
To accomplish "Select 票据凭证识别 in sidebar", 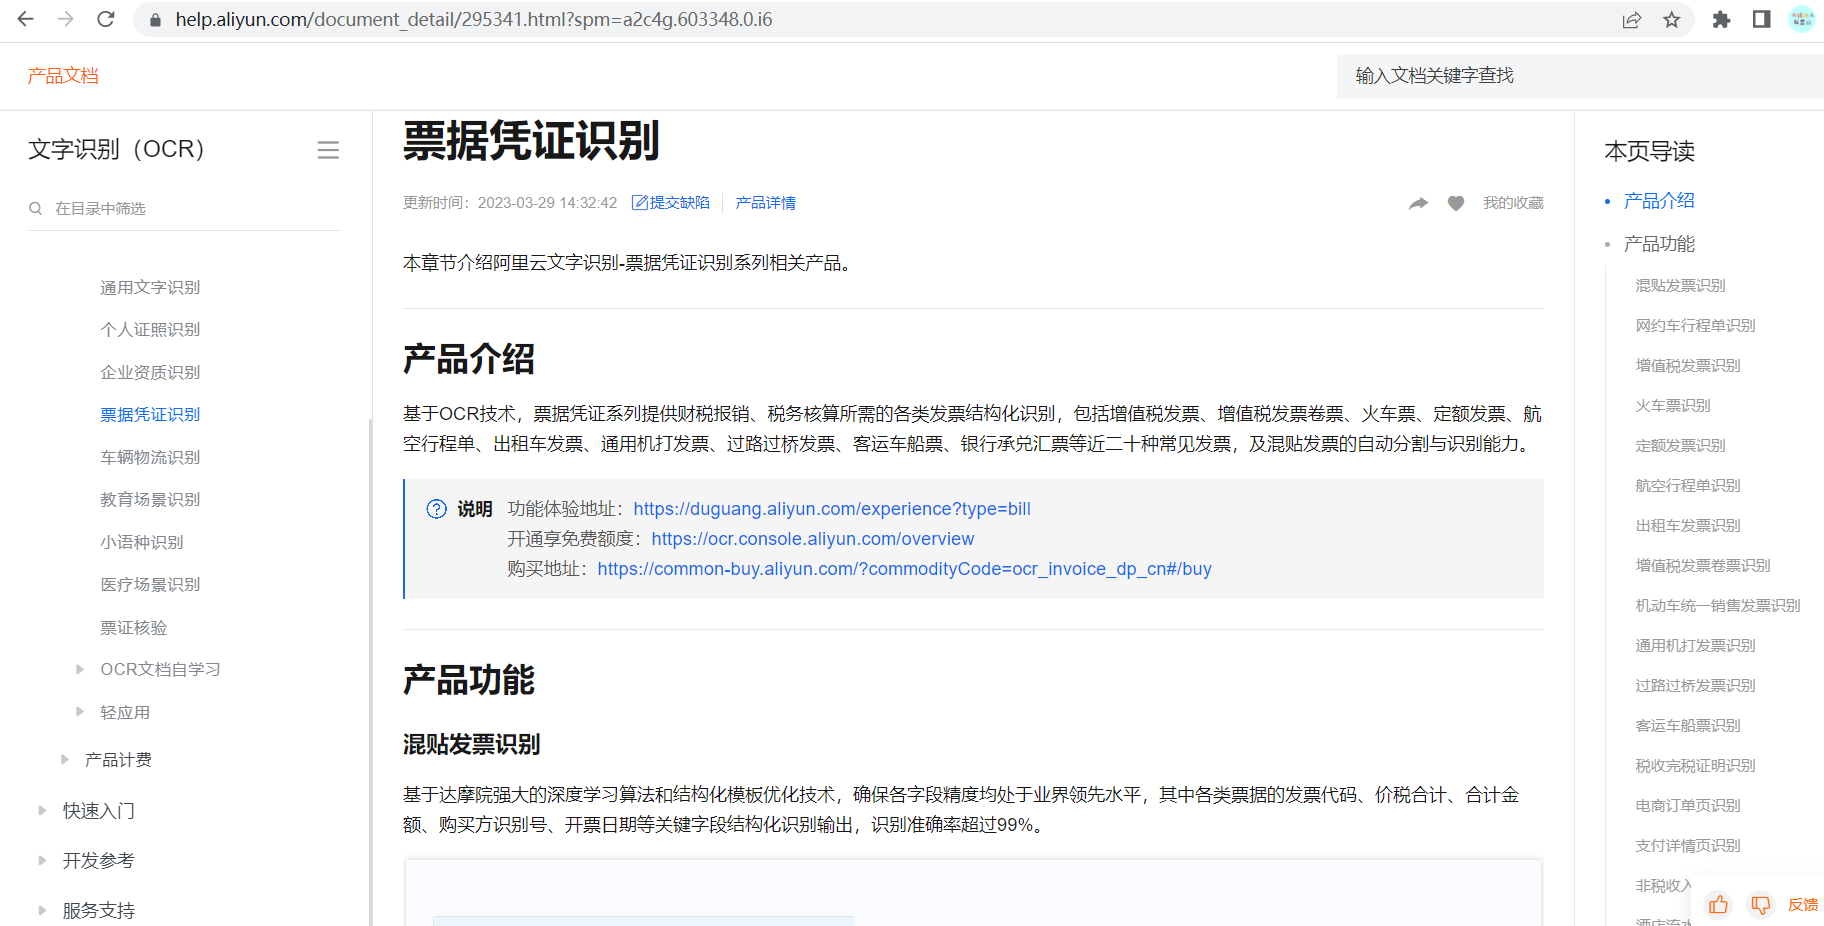I will coord(150,414).
